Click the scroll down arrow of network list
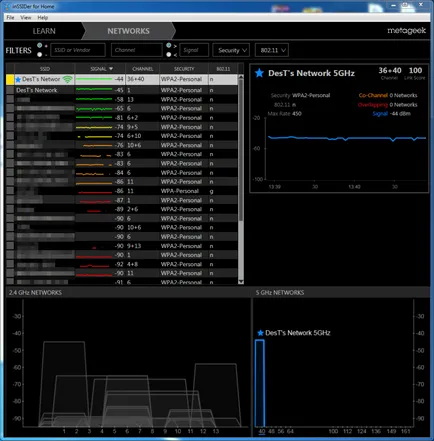 click(x=241, y=282)
